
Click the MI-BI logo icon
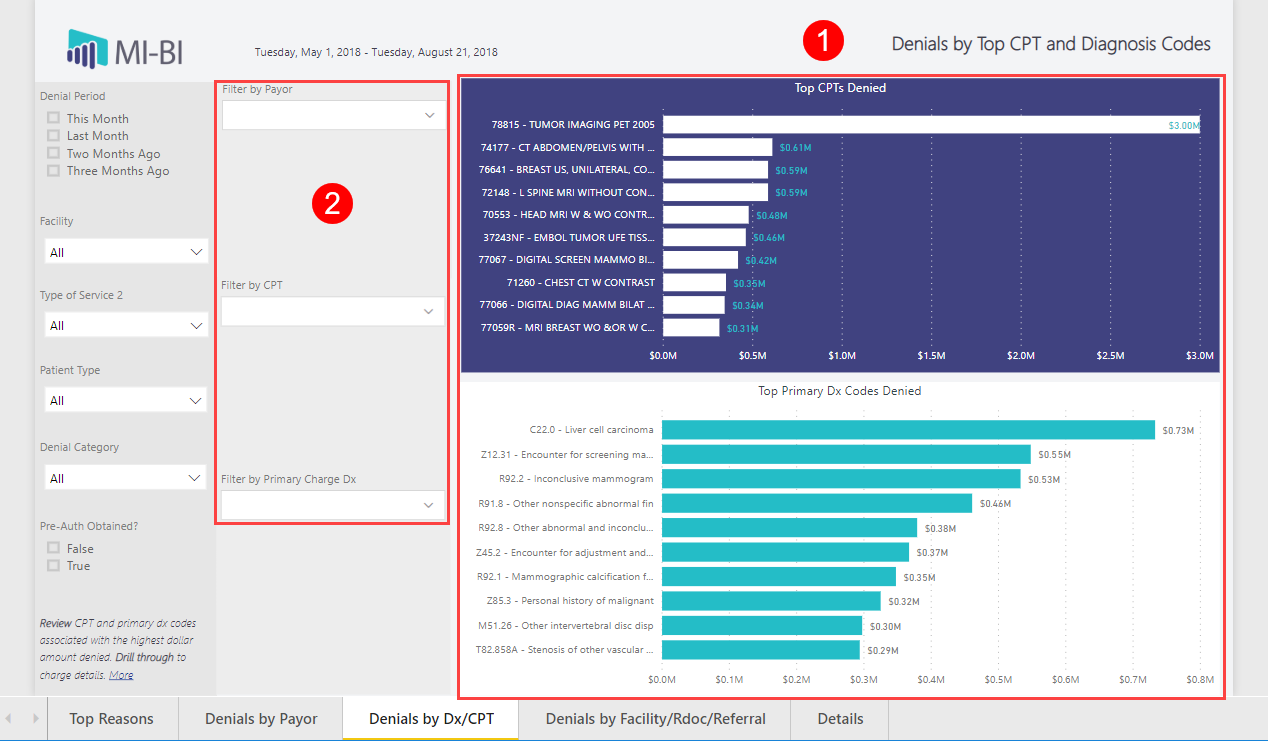coord(87,48)
